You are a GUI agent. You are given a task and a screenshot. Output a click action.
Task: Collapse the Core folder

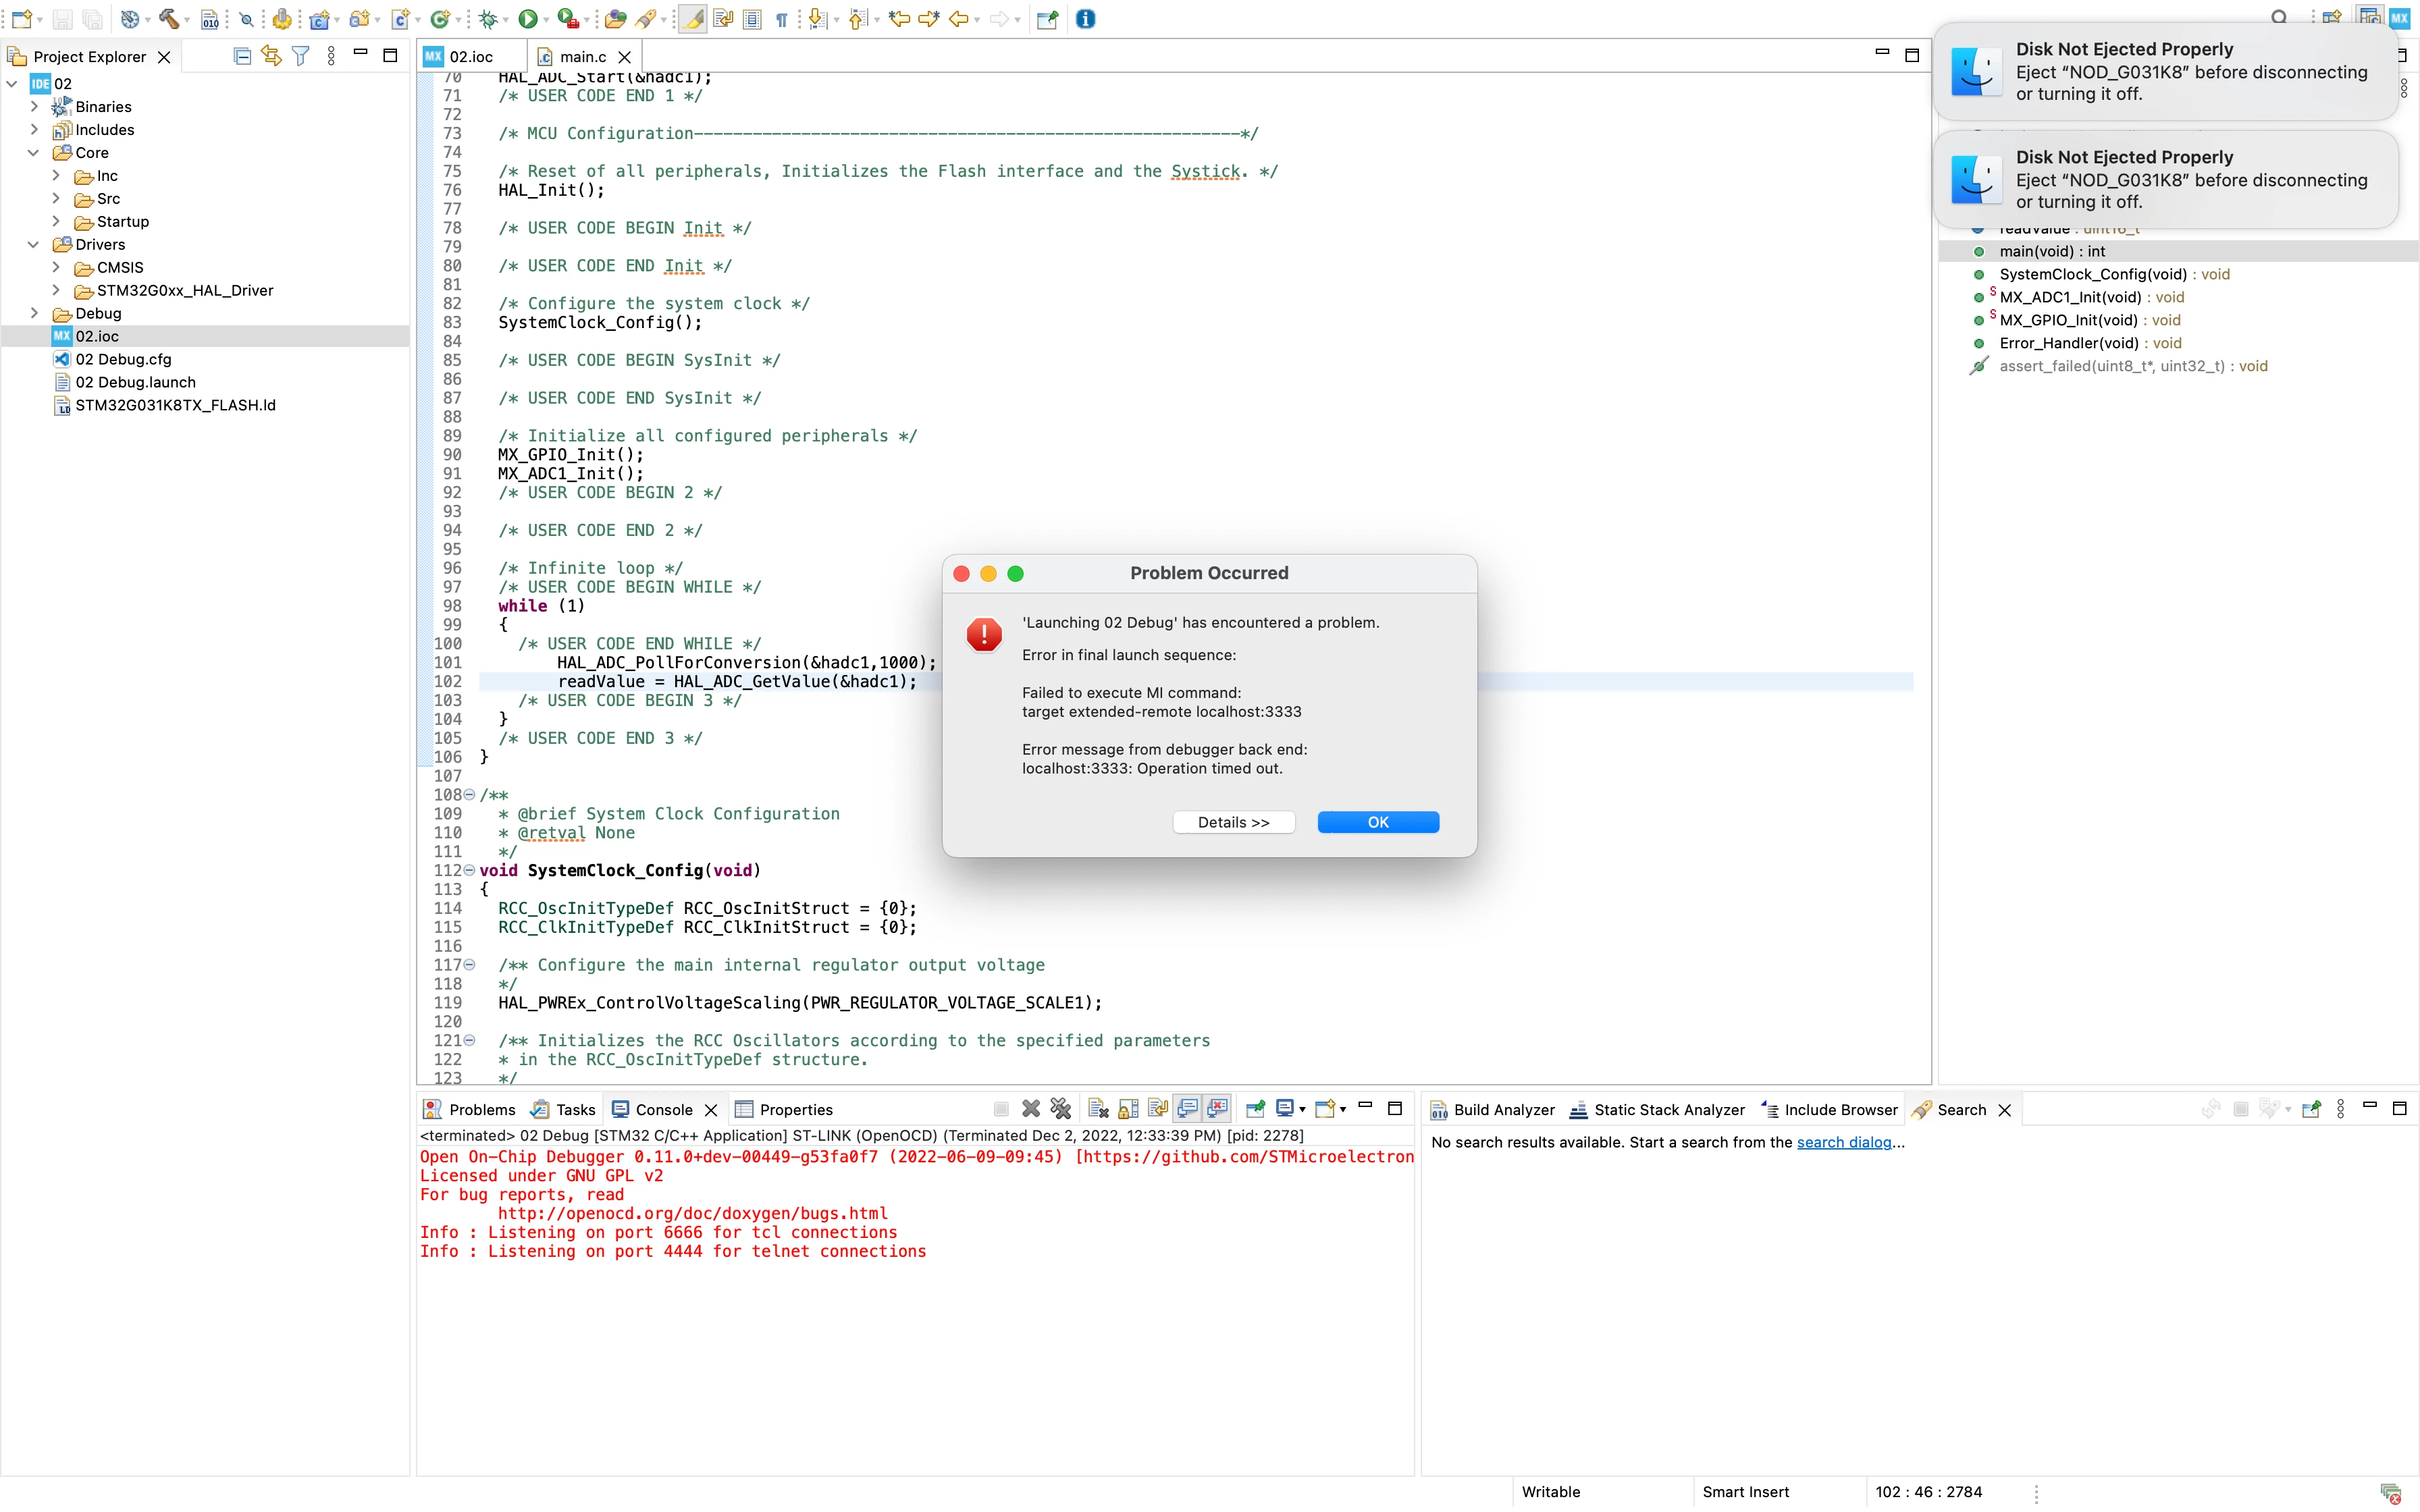click(x=34, y=152)
